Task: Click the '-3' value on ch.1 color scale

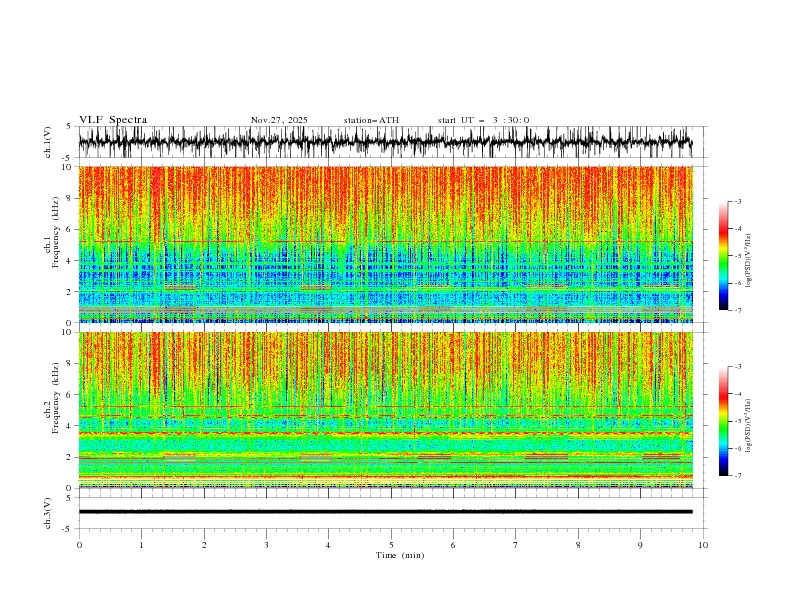Action: tap(738, 201)
